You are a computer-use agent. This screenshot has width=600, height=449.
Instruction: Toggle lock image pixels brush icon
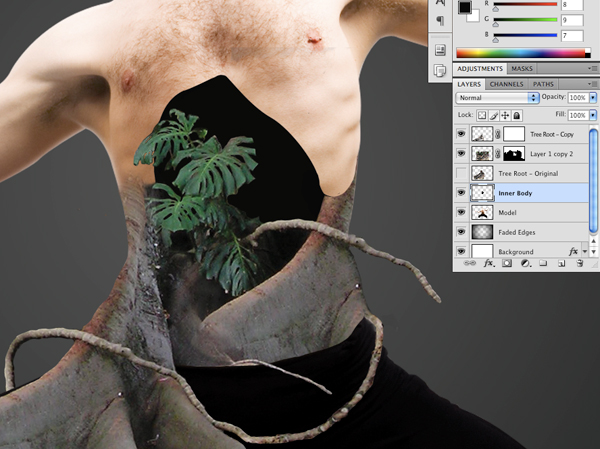pos(494,115)
